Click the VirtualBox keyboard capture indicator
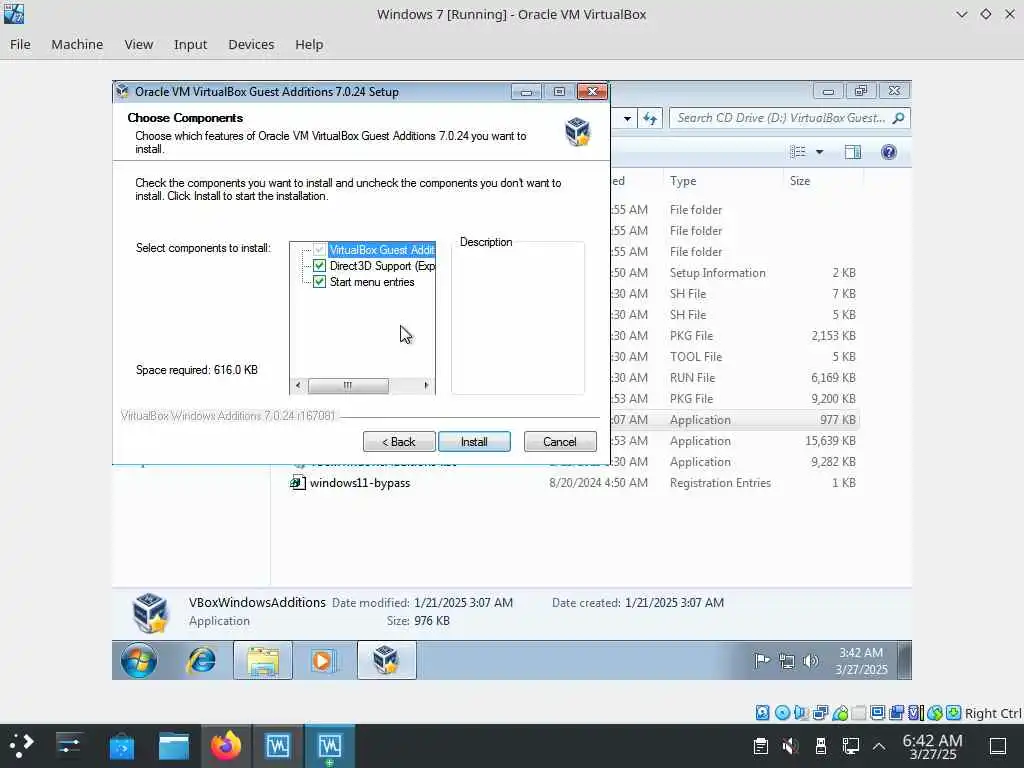Image resolution: width=1024 pixels, height=768 pixels. pos(953,712)
